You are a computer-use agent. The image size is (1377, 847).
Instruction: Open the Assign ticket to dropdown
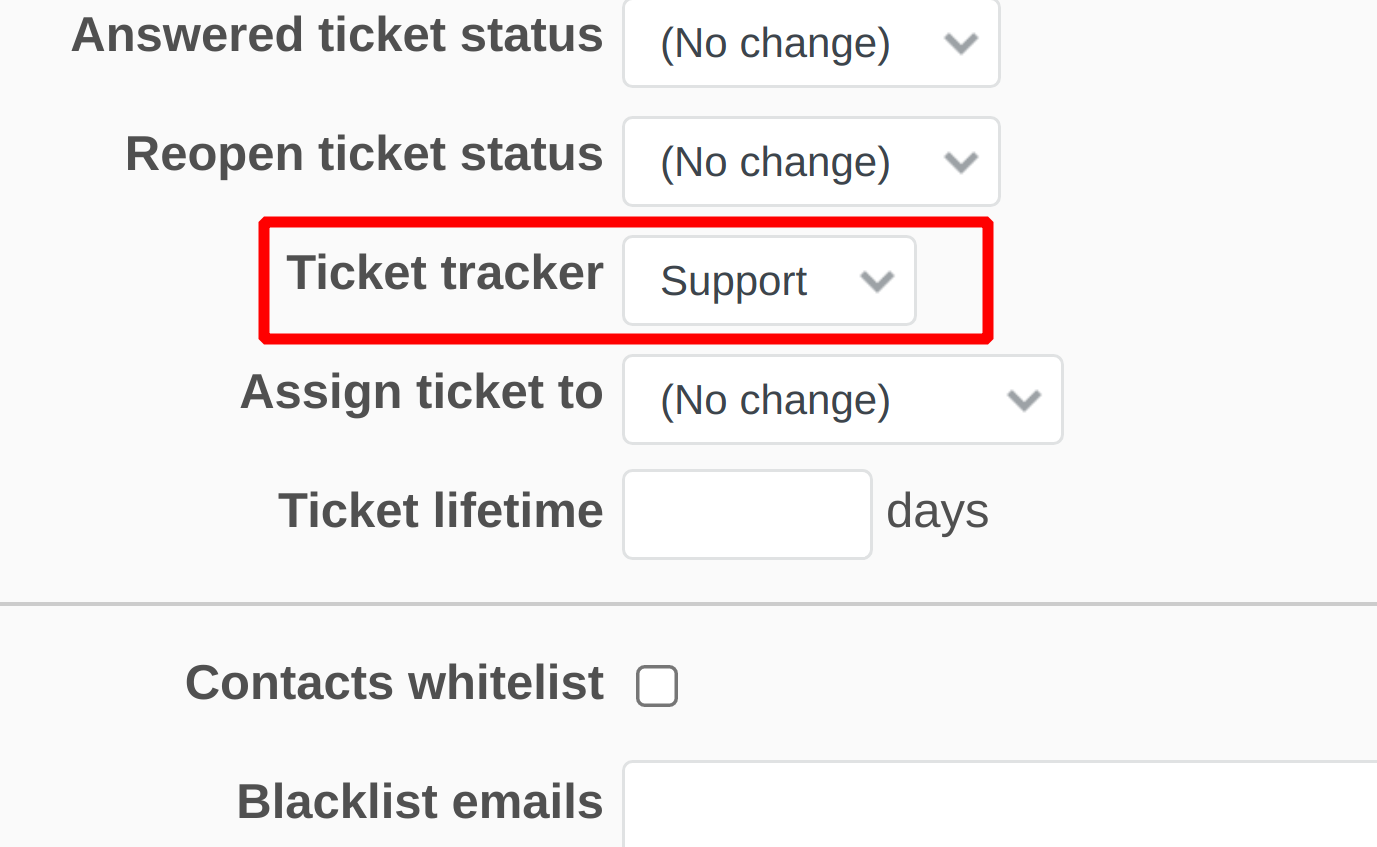point(841,399)
